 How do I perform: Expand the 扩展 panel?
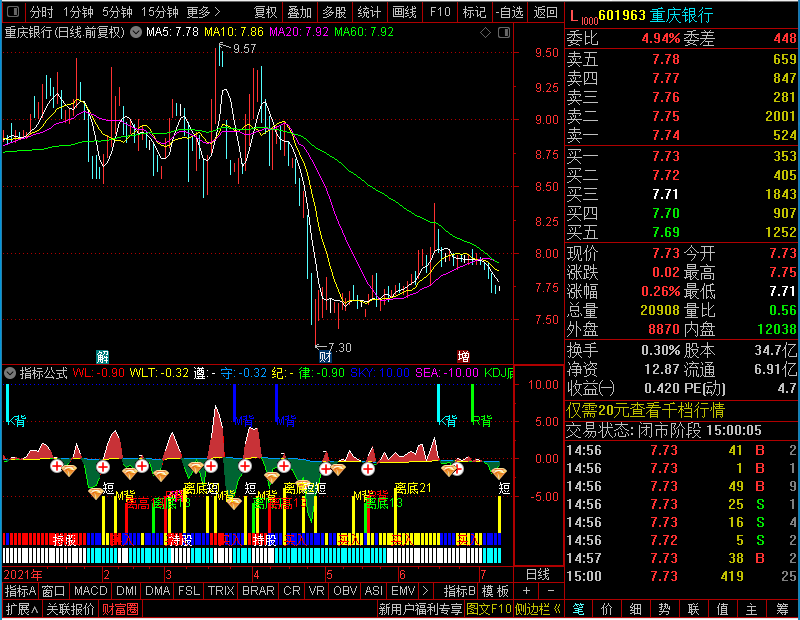point(21,609)
